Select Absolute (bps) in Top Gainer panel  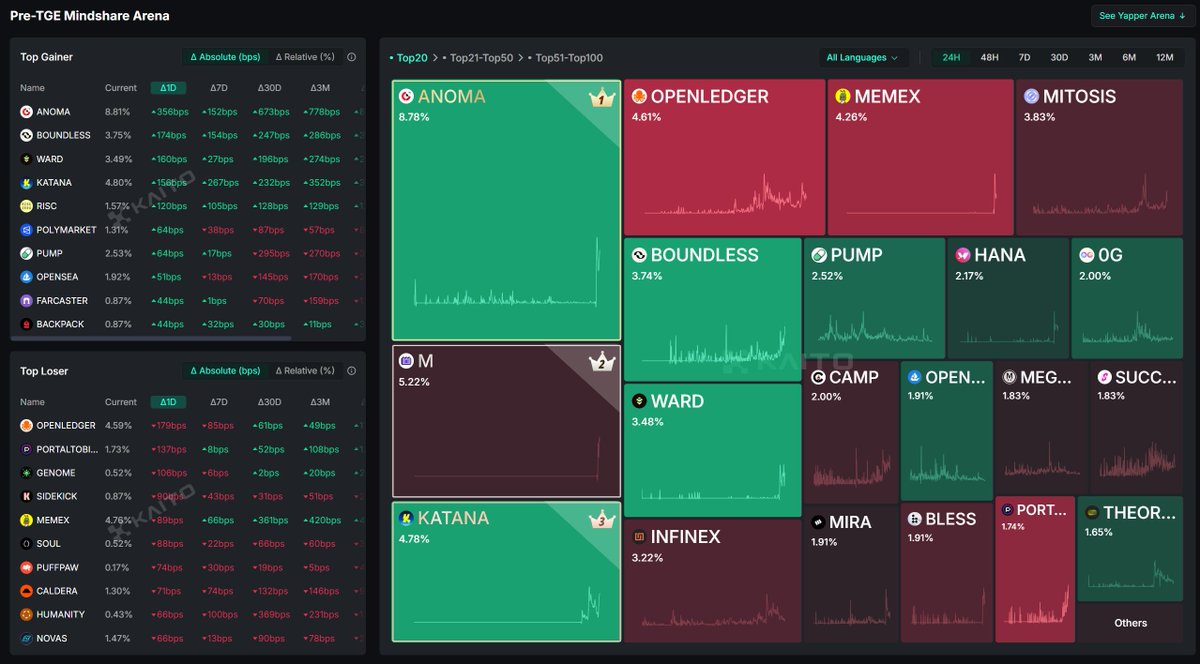(226, 57)
